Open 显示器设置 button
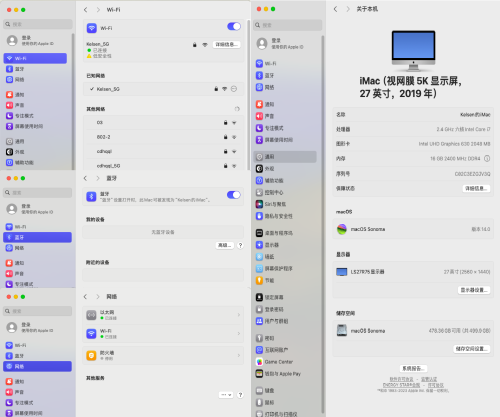The height and width of the screenshot is (417, 500). point(474,290)
